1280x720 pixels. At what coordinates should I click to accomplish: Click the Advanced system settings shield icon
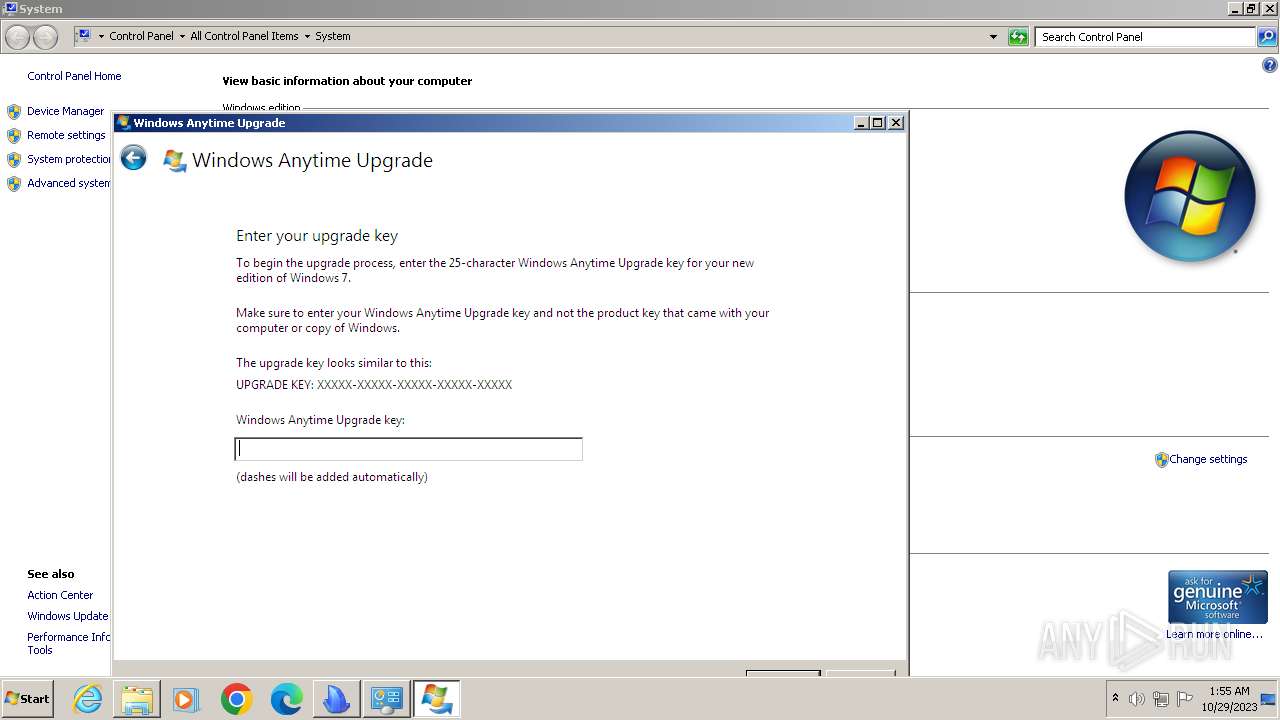(x=14, y=184)
